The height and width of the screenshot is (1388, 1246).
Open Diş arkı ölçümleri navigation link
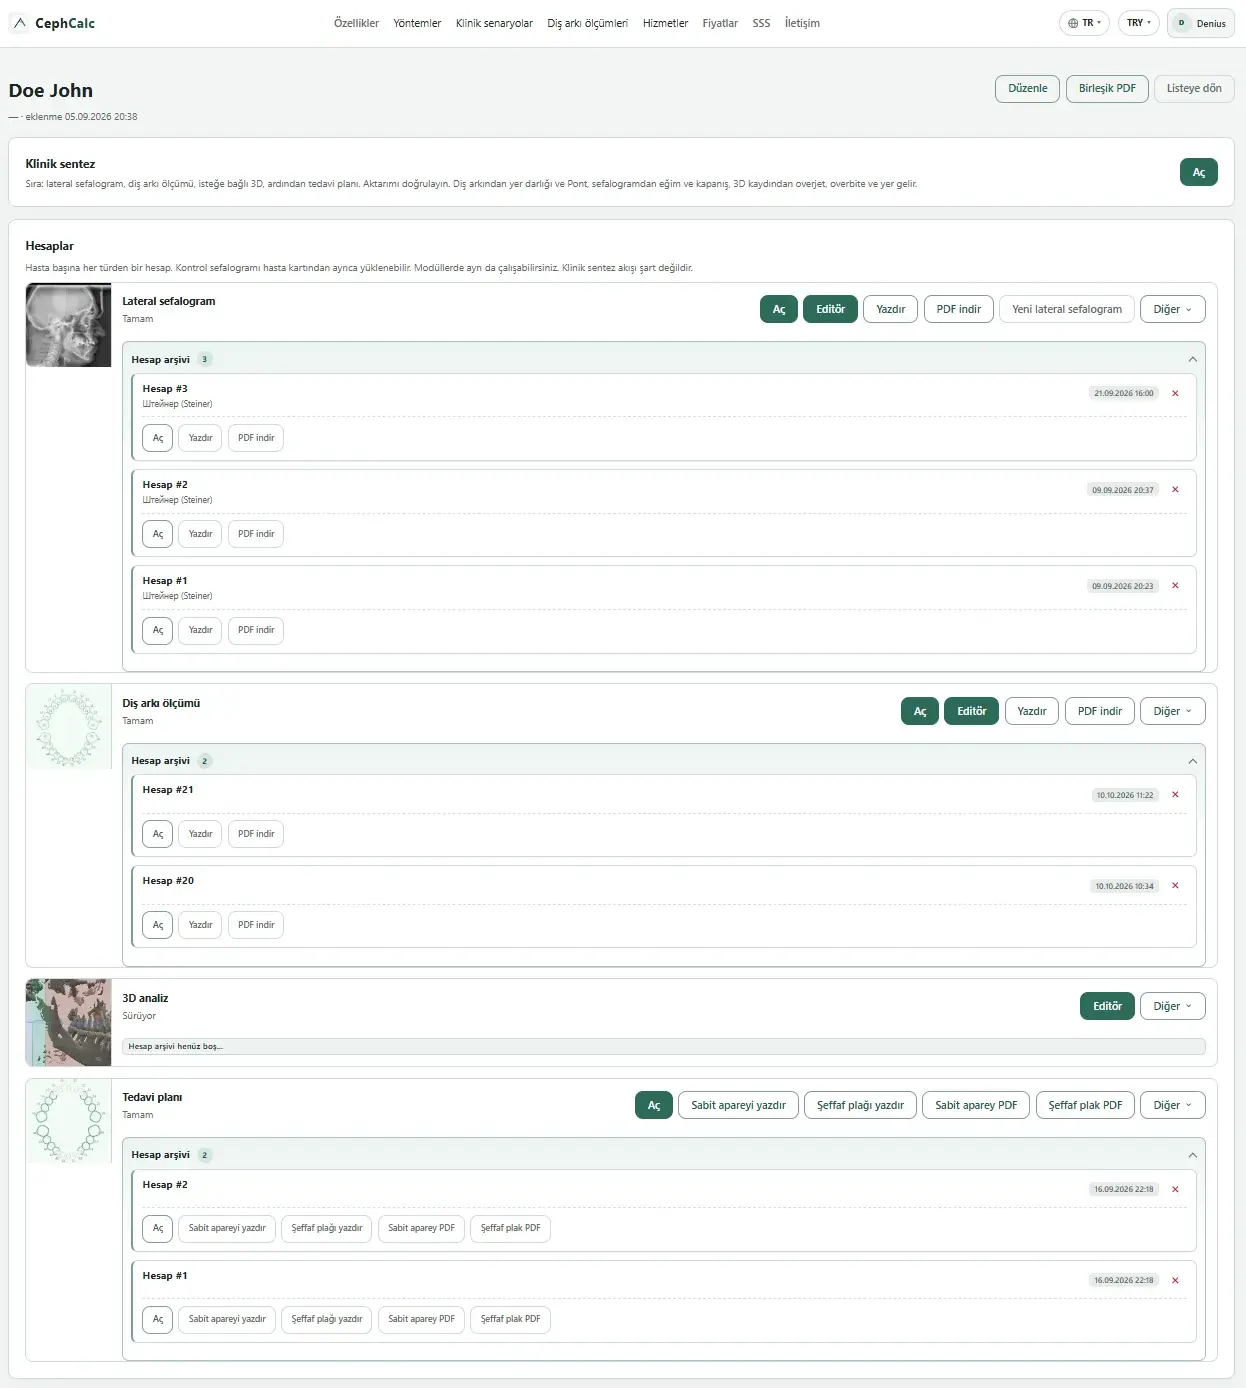click(x=588, y=23)
